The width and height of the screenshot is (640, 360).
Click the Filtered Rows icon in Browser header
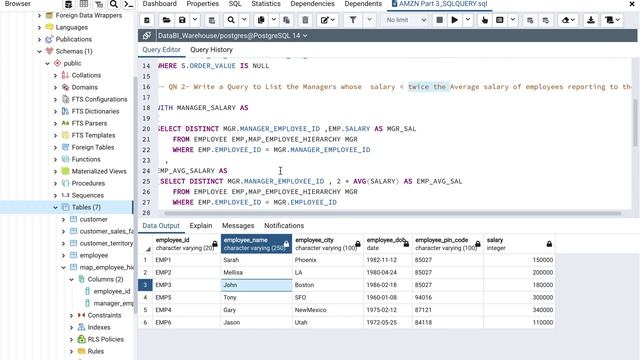[99, 4]
